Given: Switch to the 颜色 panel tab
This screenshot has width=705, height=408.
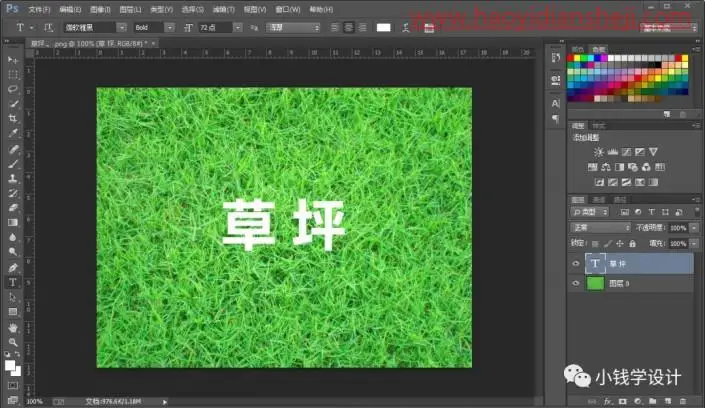Looking at the screenshot, I should click(x=578, y=49).
